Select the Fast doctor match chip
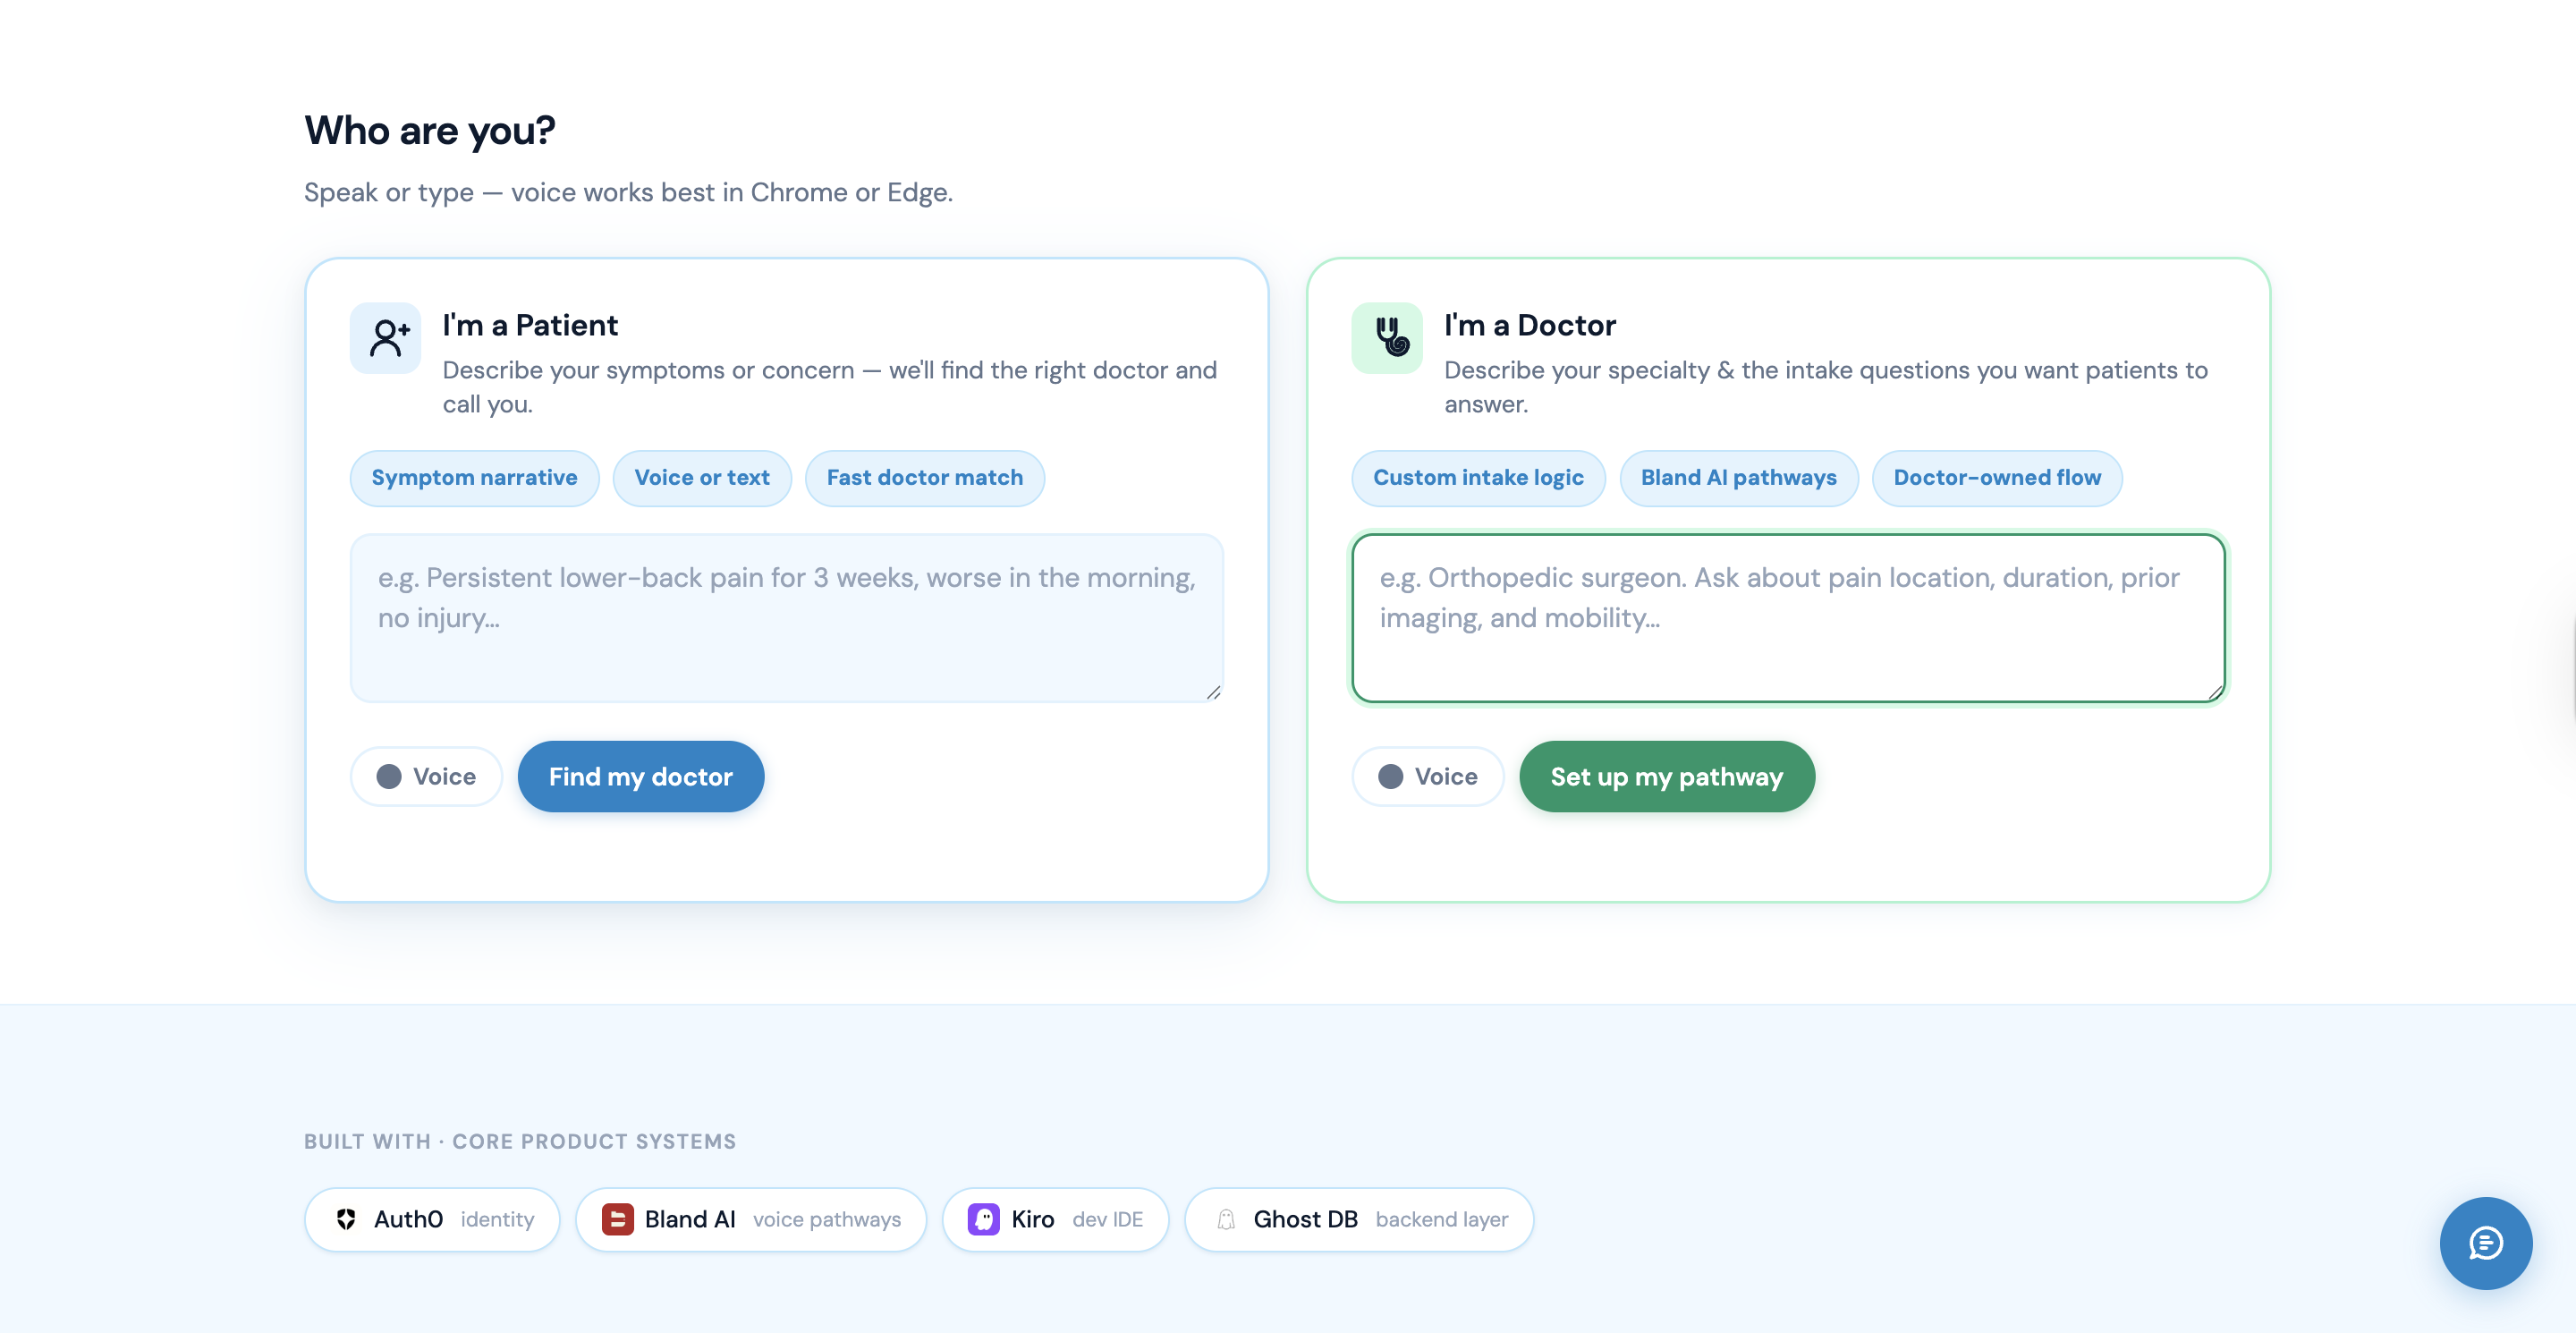Screen dimensions: 2576x1333 click(924, 478)
